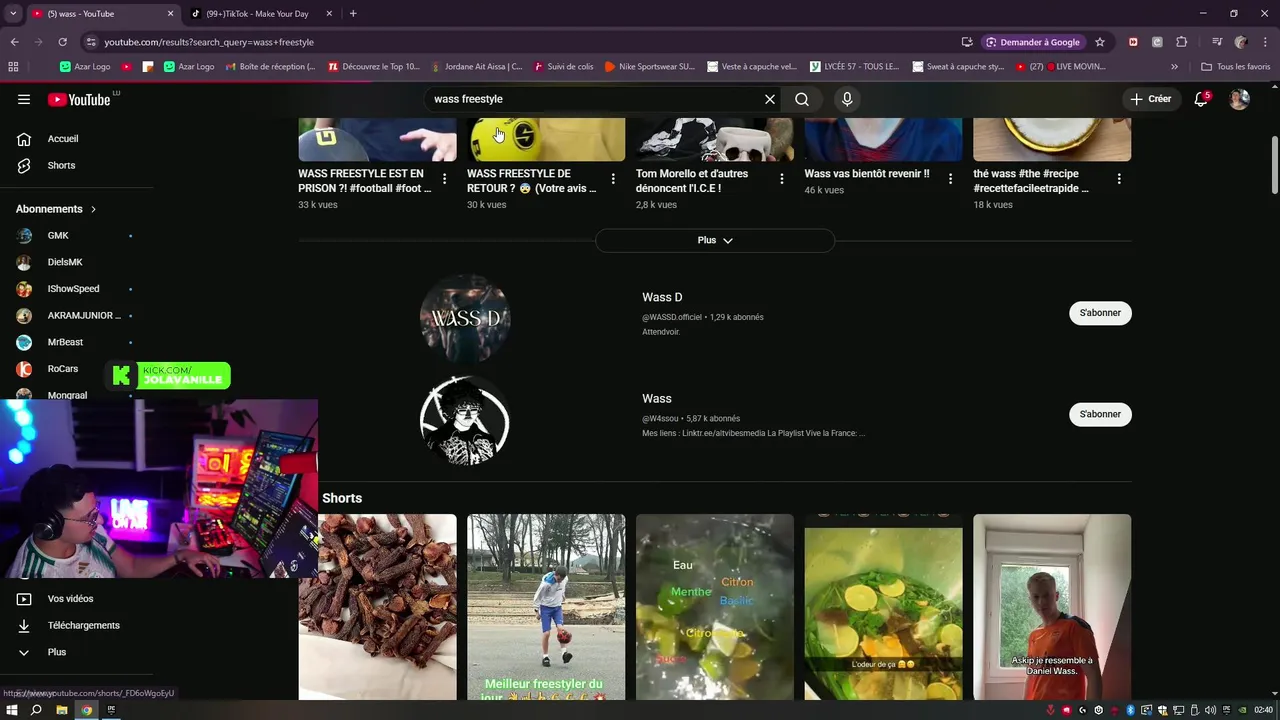Click the page vertical scrollbar
Viewport: 1280px width, 720px height.
tap(1274, 165)
